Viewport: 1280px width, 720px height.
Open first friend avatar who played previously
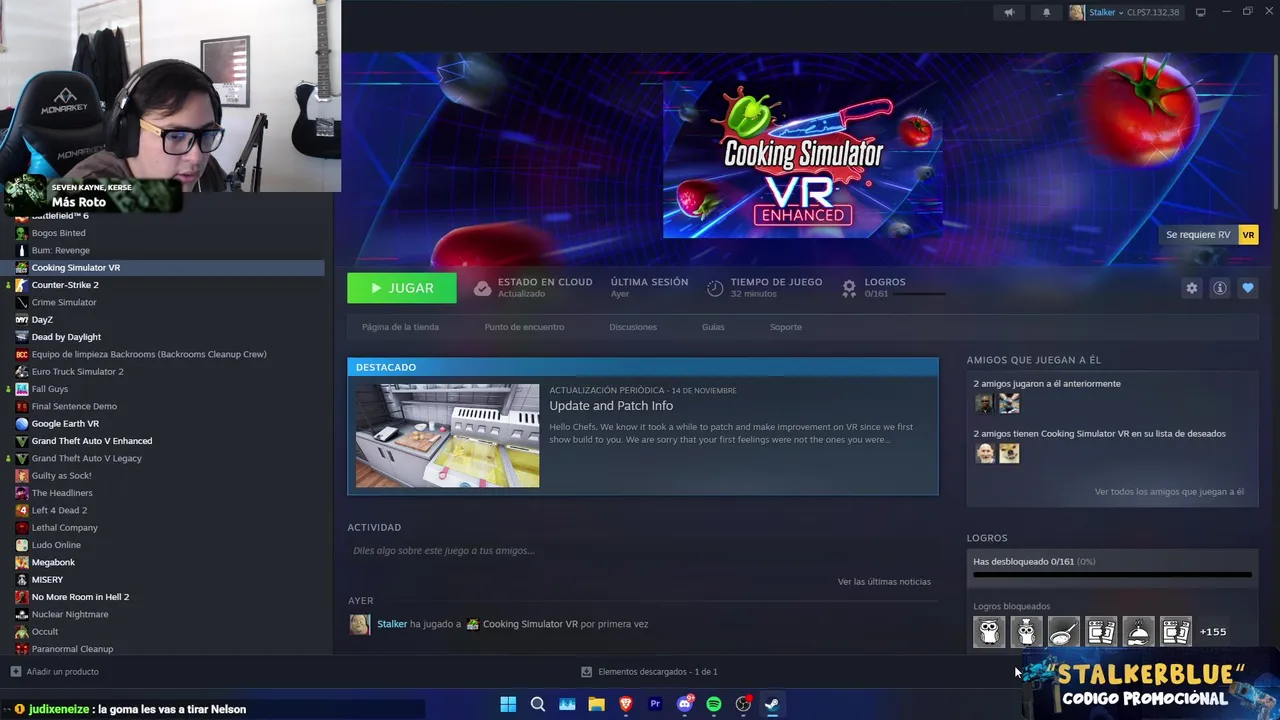(985, 403)
